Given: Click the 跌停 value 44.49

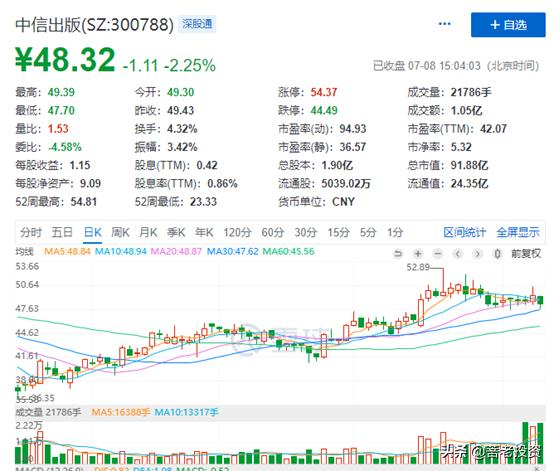Looking at the screenshot, I should 324,111.
